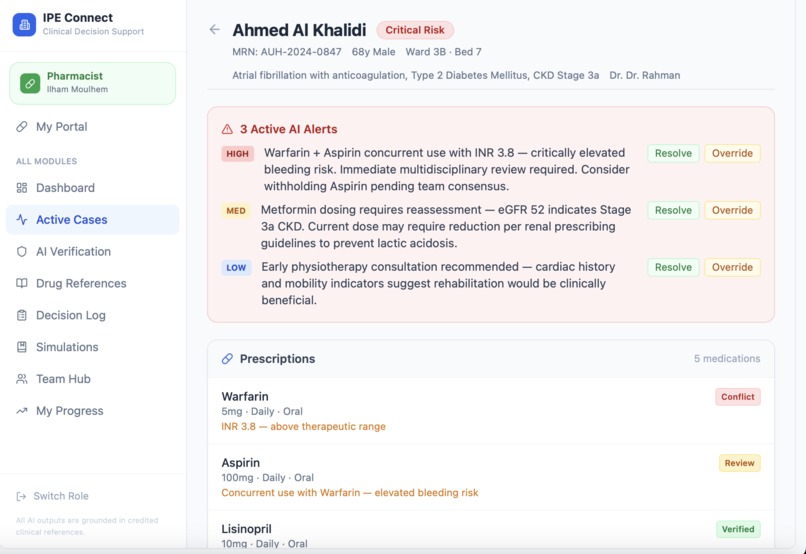Click the ALL MODULES section label

click(x=46, y=161)
